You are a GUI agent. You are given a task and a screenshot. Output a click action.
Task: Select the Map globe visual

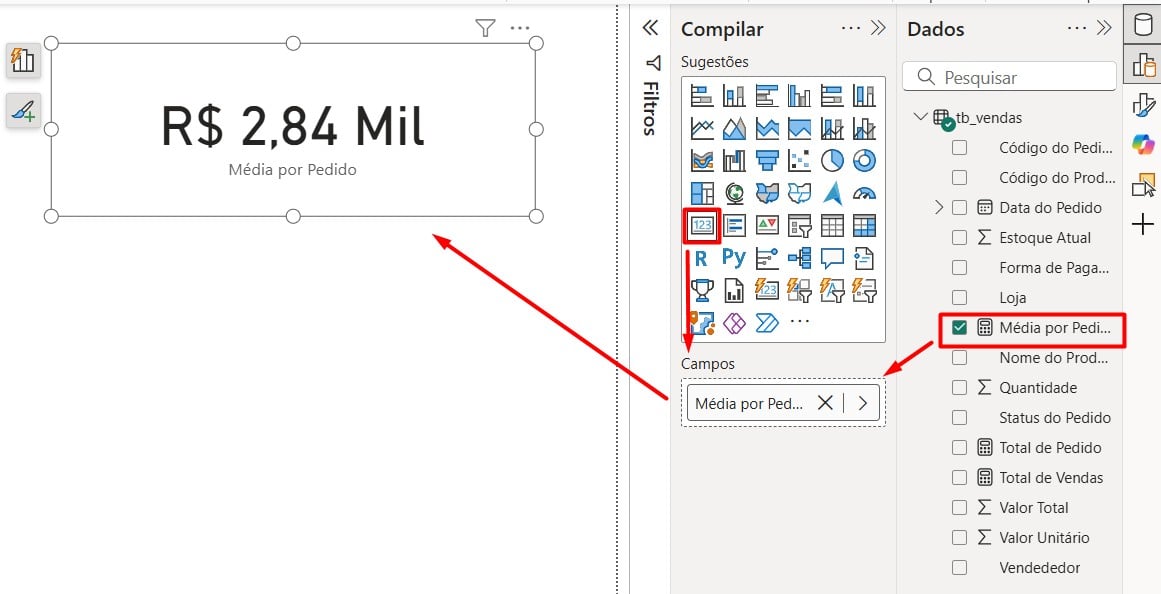[x=734, y=191]
